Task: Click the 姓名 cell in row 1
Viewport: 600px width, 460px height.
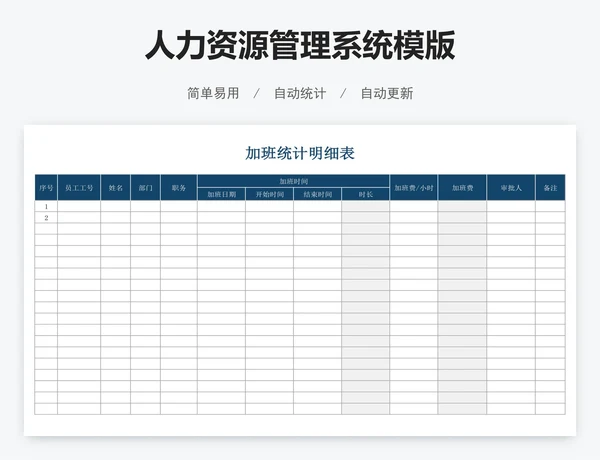Action: (116, 206)
